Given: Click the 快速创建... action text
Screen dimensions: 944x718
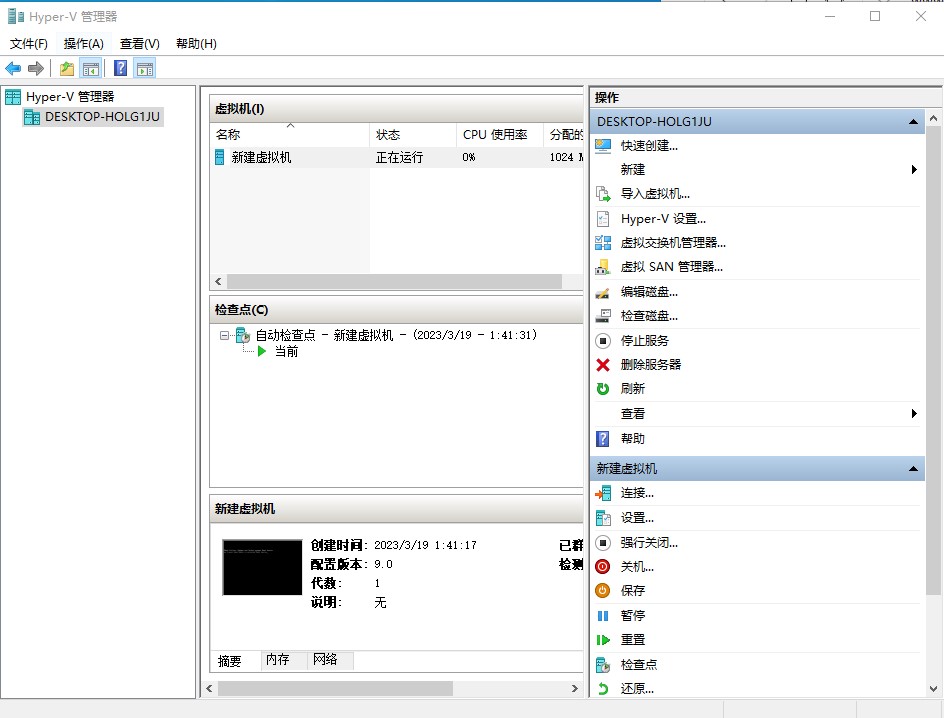Looking at the screenshot, I should click(649, 146).
